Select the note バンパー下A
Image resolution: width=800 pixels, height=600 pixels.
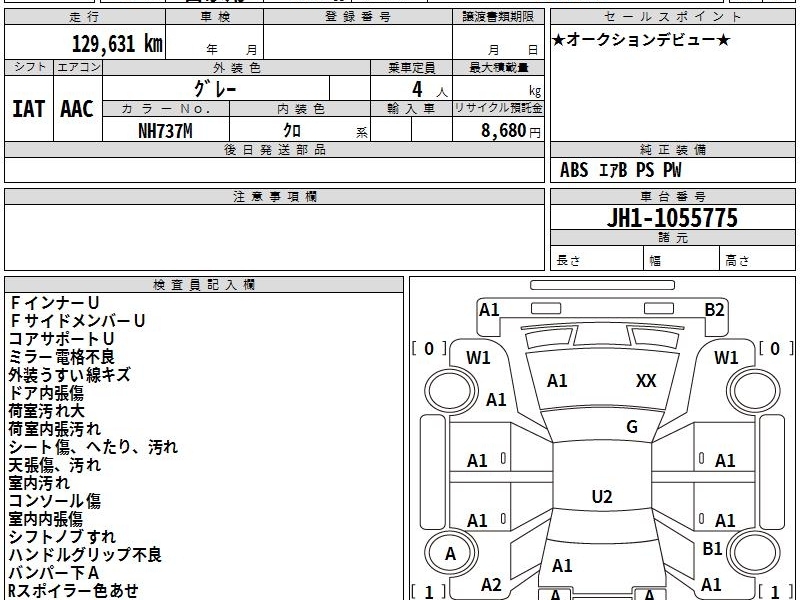point(54,572)
